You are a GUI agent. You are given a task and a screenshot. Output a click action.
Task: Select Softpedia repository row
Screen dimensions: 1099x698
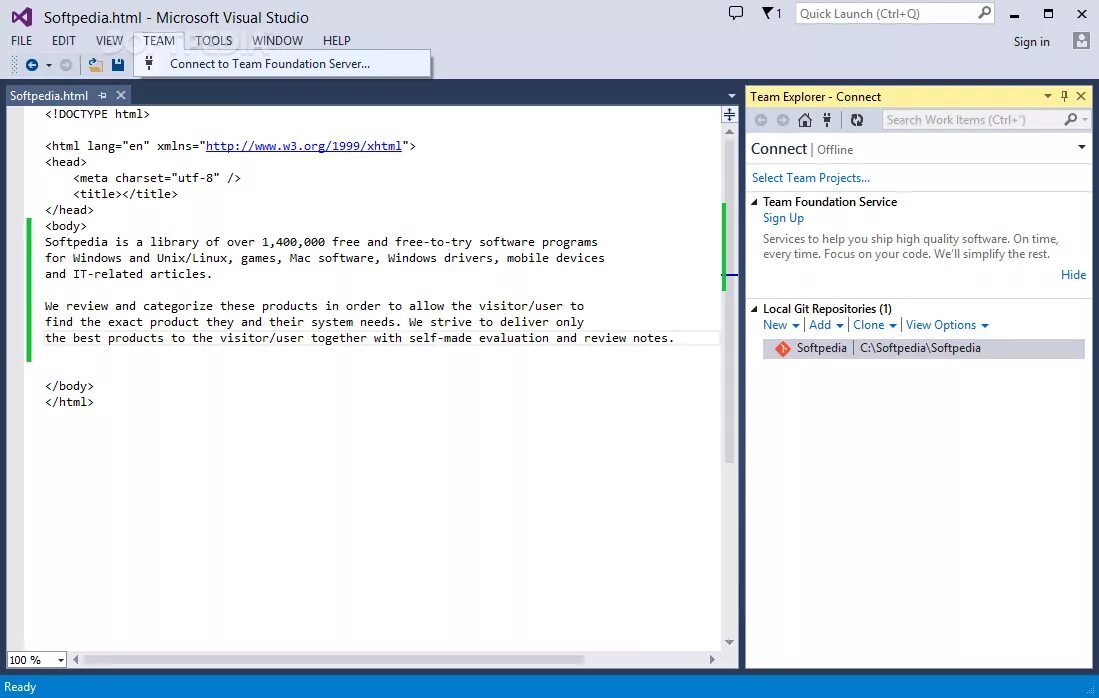924,348
